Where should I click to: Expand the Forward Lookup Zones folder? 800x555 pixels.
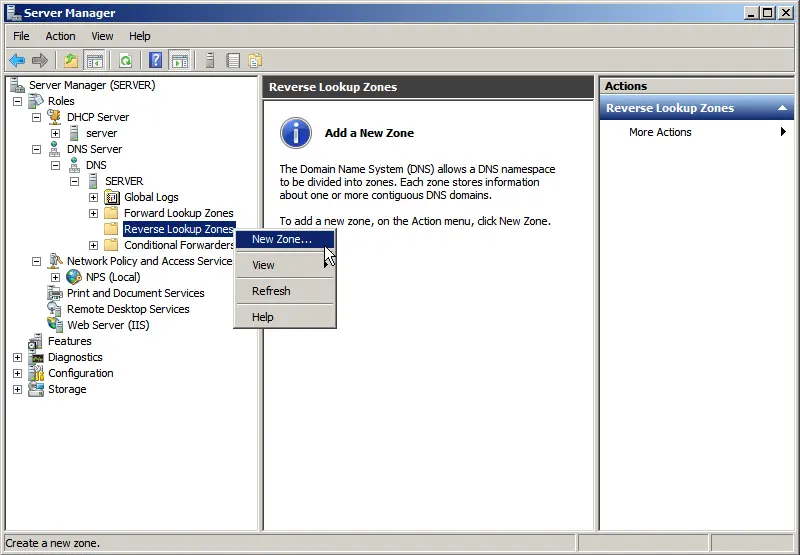pos(93,213)
